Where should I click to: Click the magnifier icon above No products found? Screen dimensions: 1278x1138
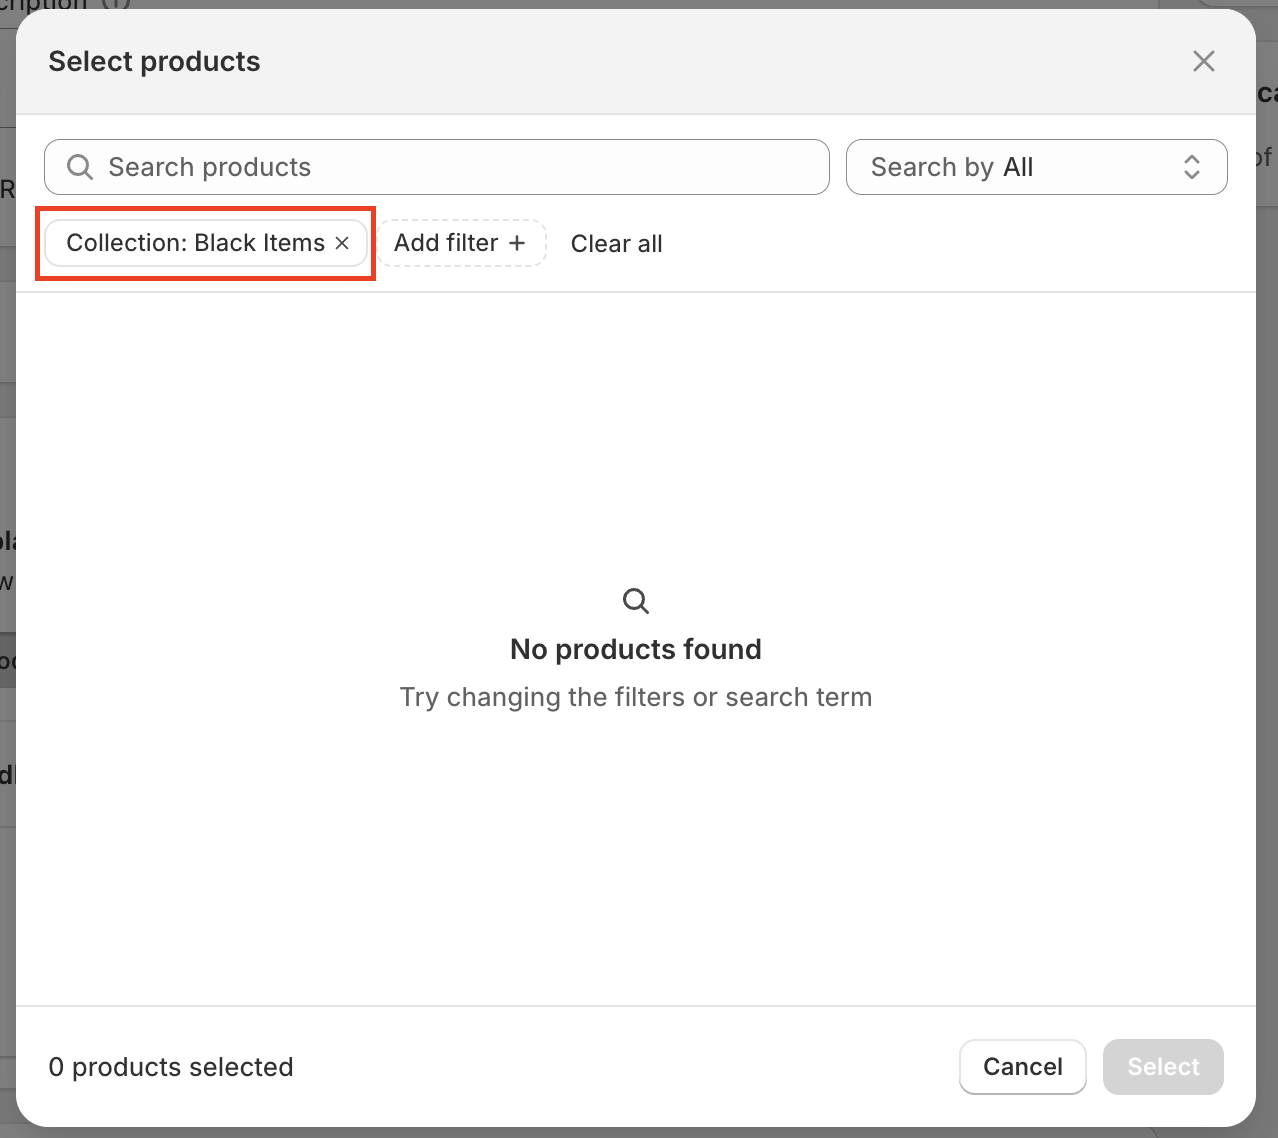636,601
